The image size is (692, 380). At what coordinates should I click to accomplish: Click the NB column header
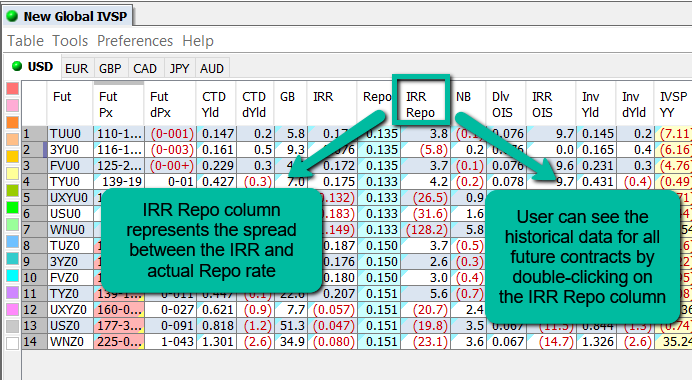(x=468, y=104)
